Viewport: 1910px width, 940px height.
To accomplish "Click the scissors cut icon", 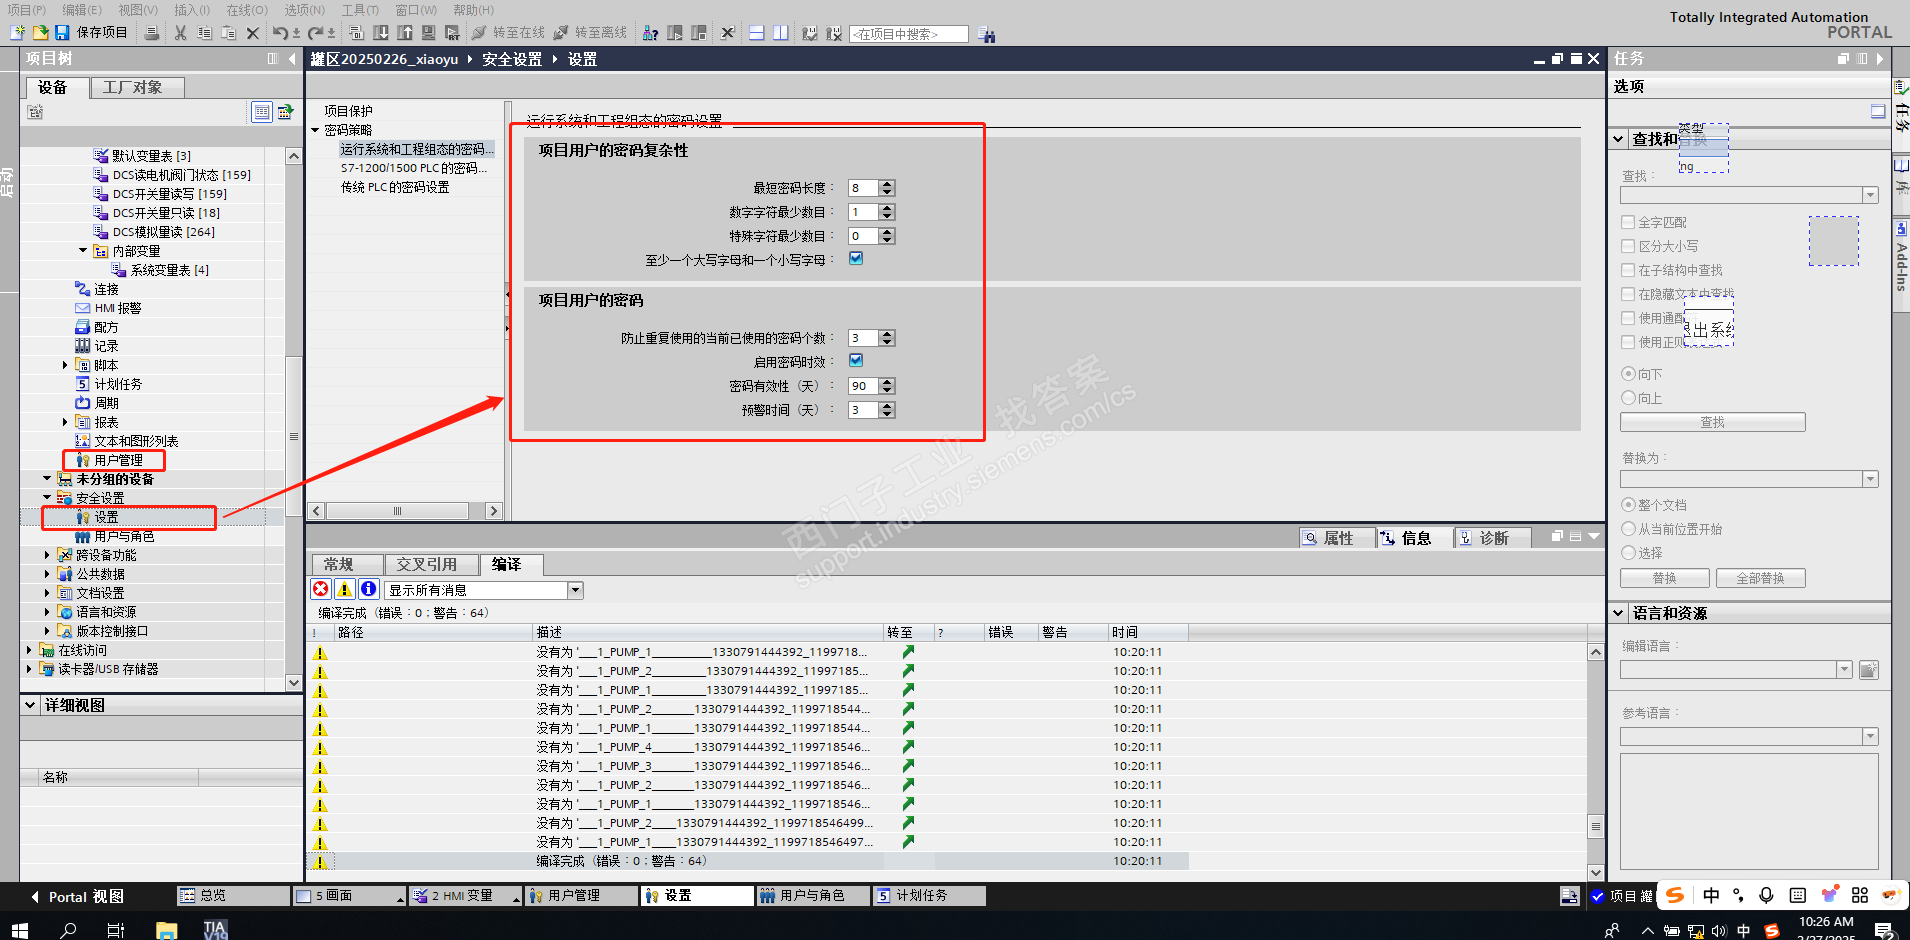I will tap(180, 33).
